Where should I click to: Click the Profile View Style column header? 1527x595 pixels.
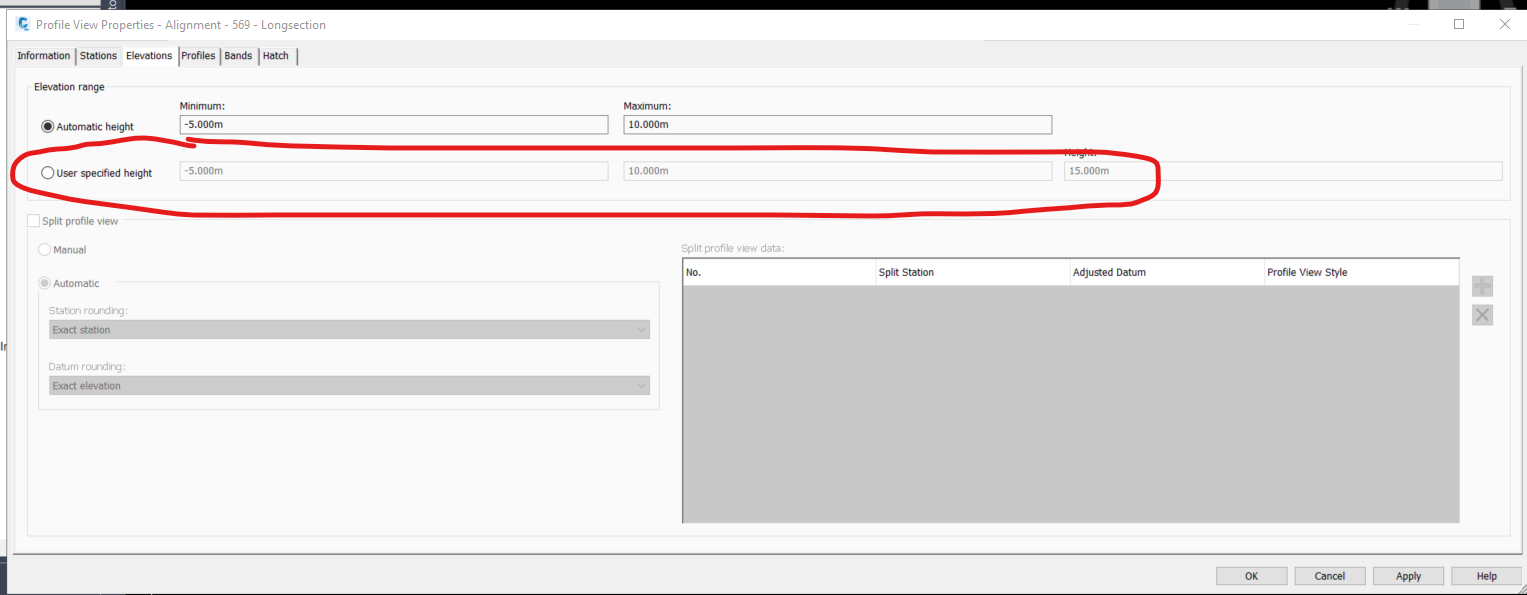1362,272
